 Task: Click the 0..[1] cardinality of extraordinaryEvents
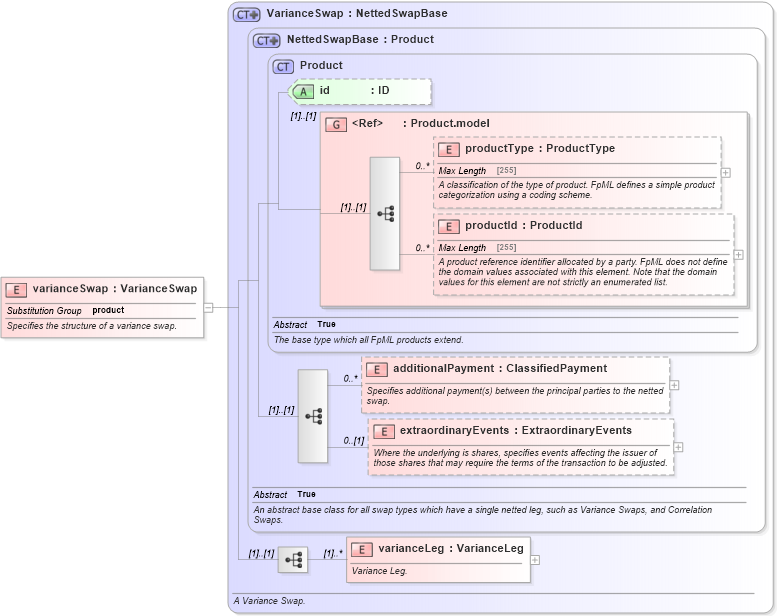point(354,441)
